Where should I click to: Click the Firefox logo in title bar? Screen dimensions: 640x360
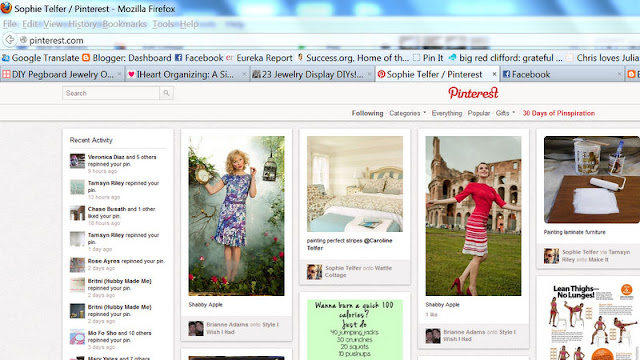6,8
